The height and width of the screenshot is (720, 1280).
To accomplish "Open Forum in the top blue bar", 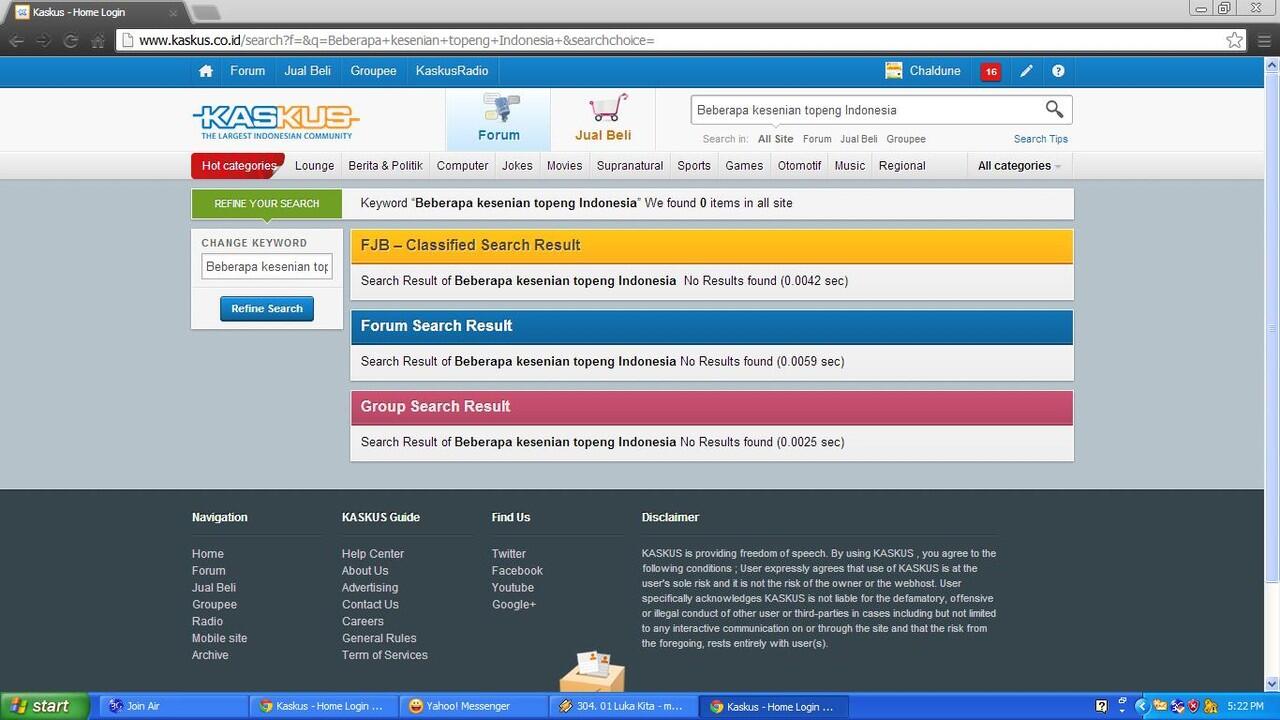I will pos(247,71).
